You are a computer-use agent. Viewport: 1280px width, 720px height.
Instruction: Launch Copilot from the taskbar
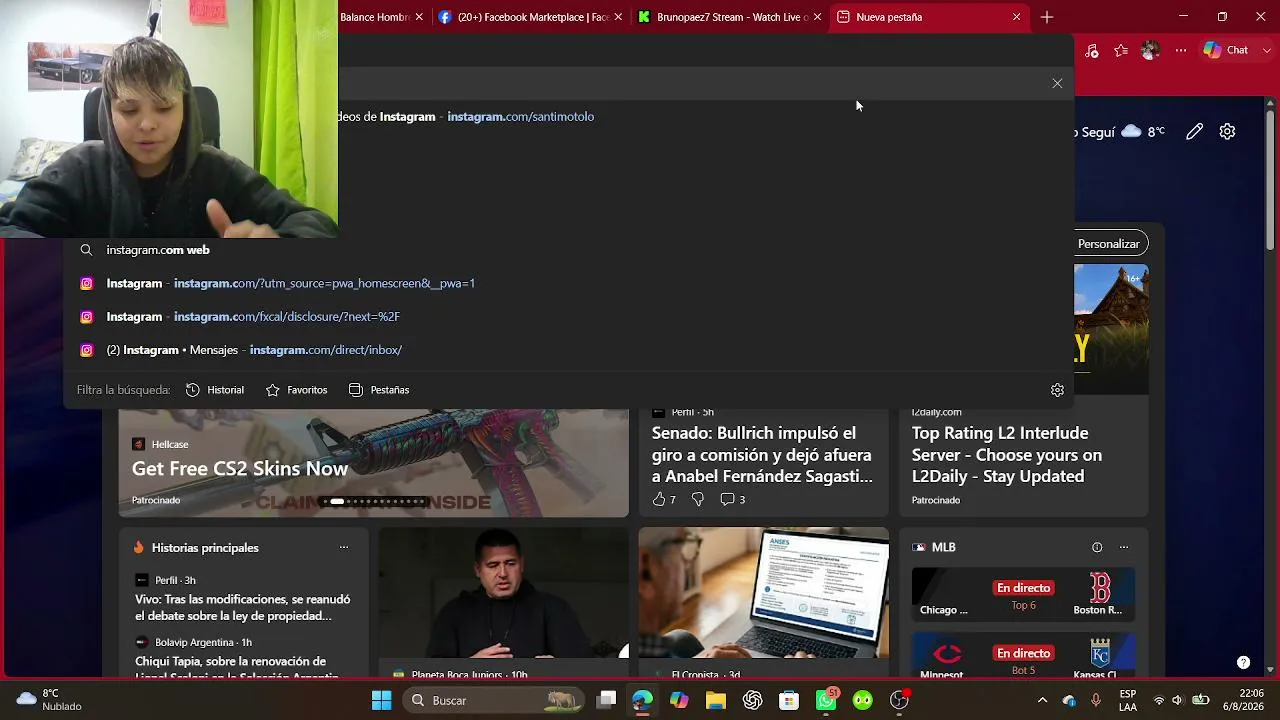pos(679,700)
